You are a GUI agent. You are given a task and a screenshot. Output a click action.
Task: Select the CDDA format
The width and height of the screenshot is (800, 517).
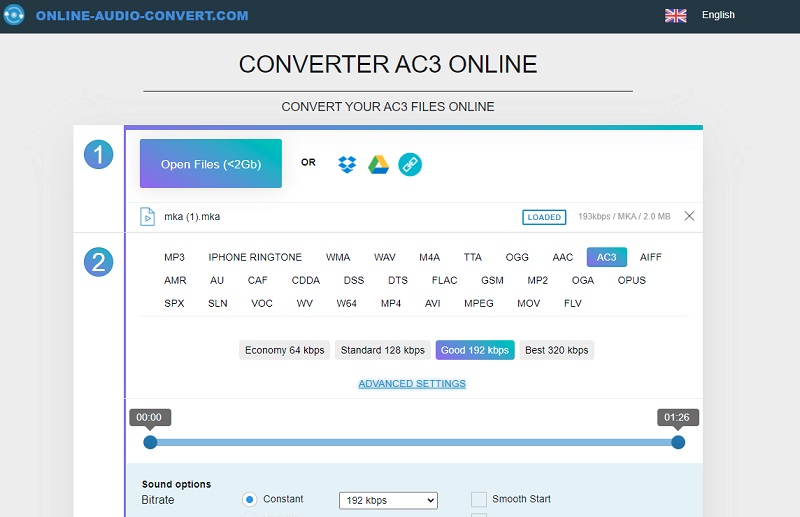pos(306,280)
